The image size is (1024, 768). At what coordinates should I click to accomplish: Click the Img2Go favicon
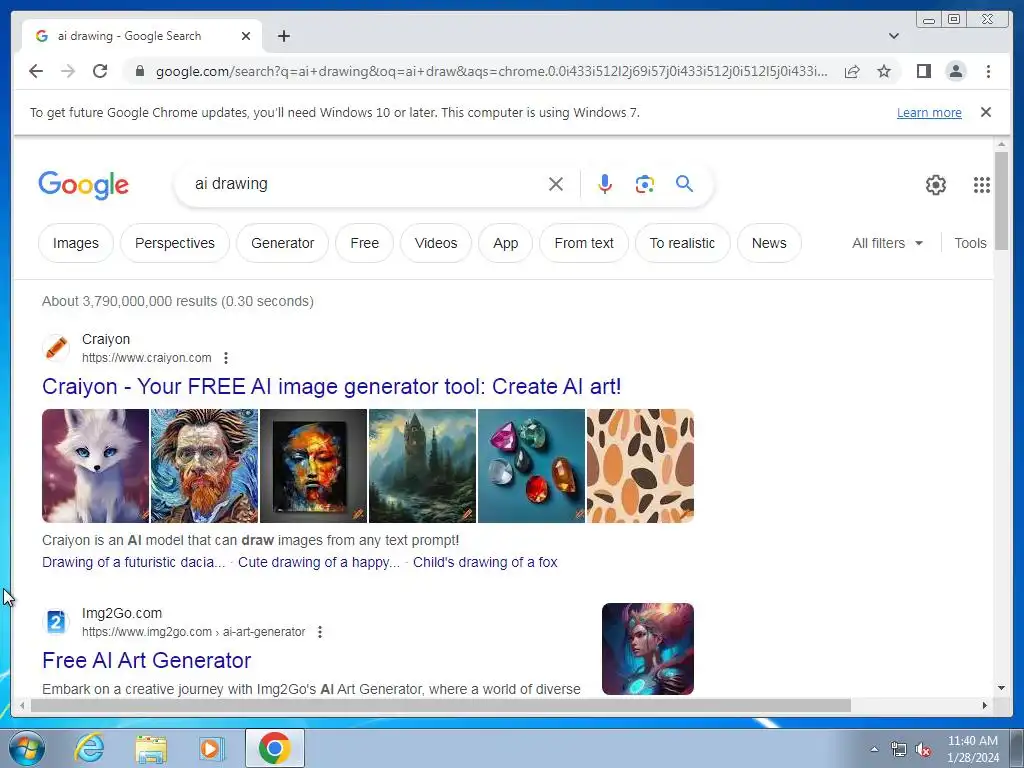56,622
